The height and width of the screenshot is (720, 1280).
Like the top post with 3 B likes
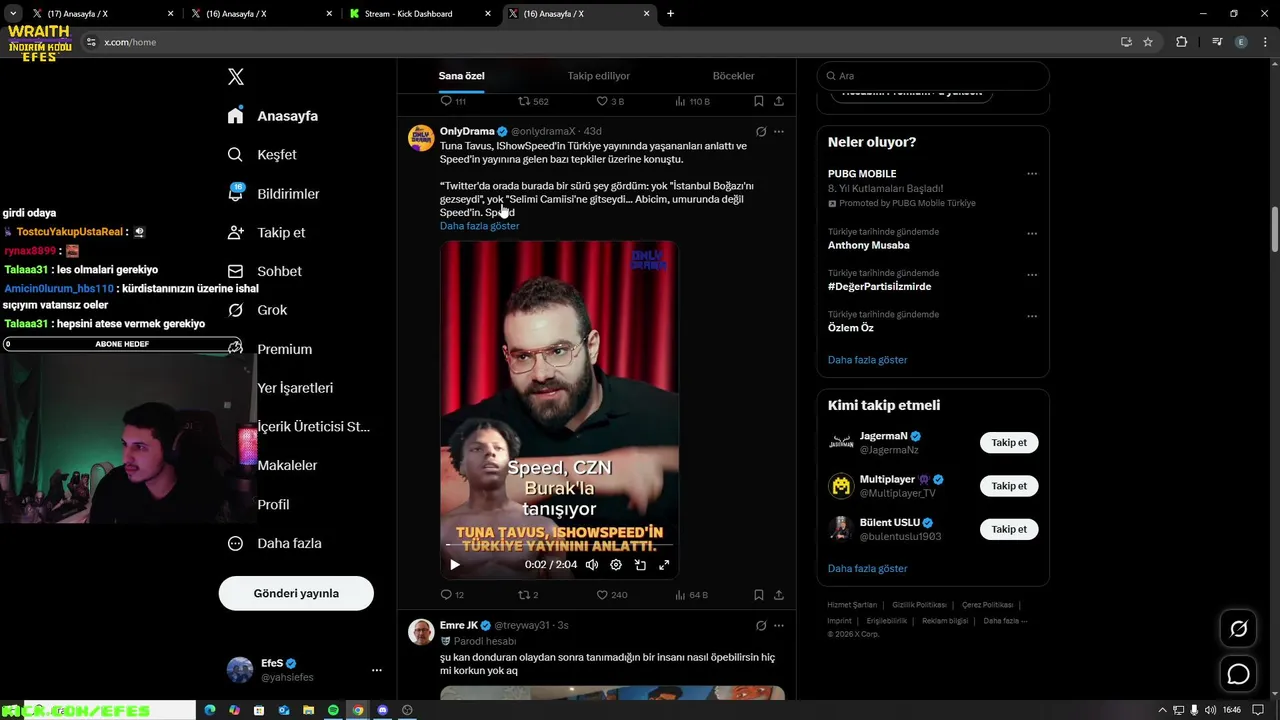click(610, 101)
